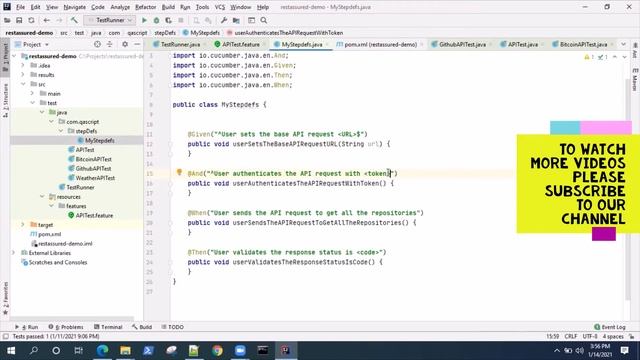Stop process square icon
Image resolution: width=640 pixels, height=360 pixels.
181,20
